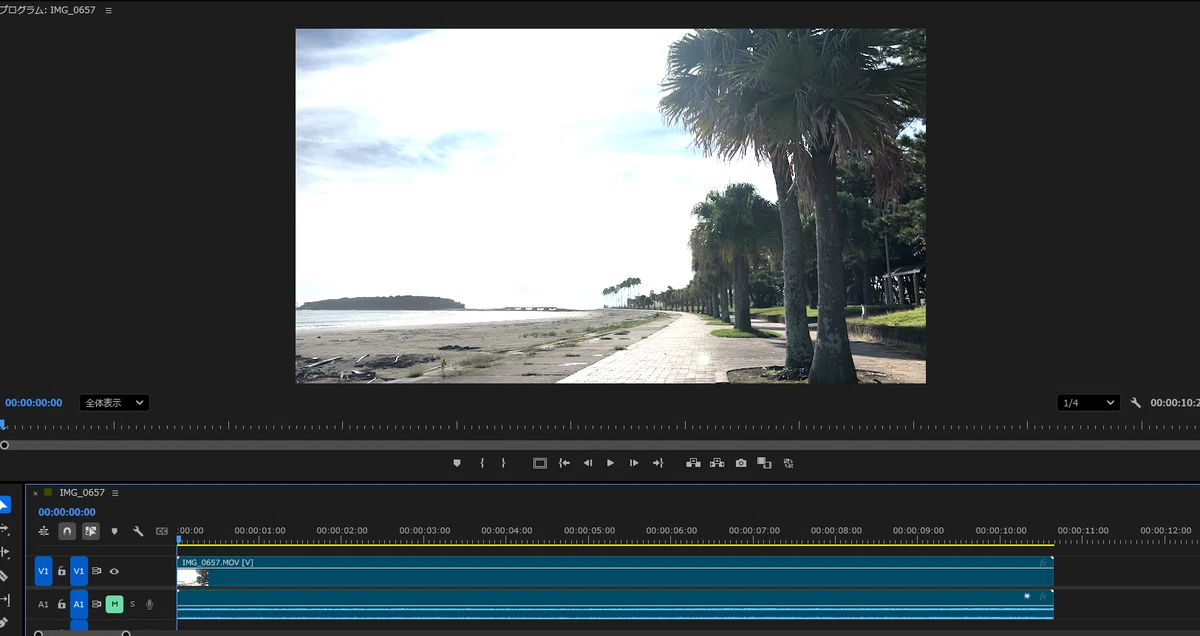
Task: Select IMG_0657.MOV video clip on V1
Action: [615, 571]
